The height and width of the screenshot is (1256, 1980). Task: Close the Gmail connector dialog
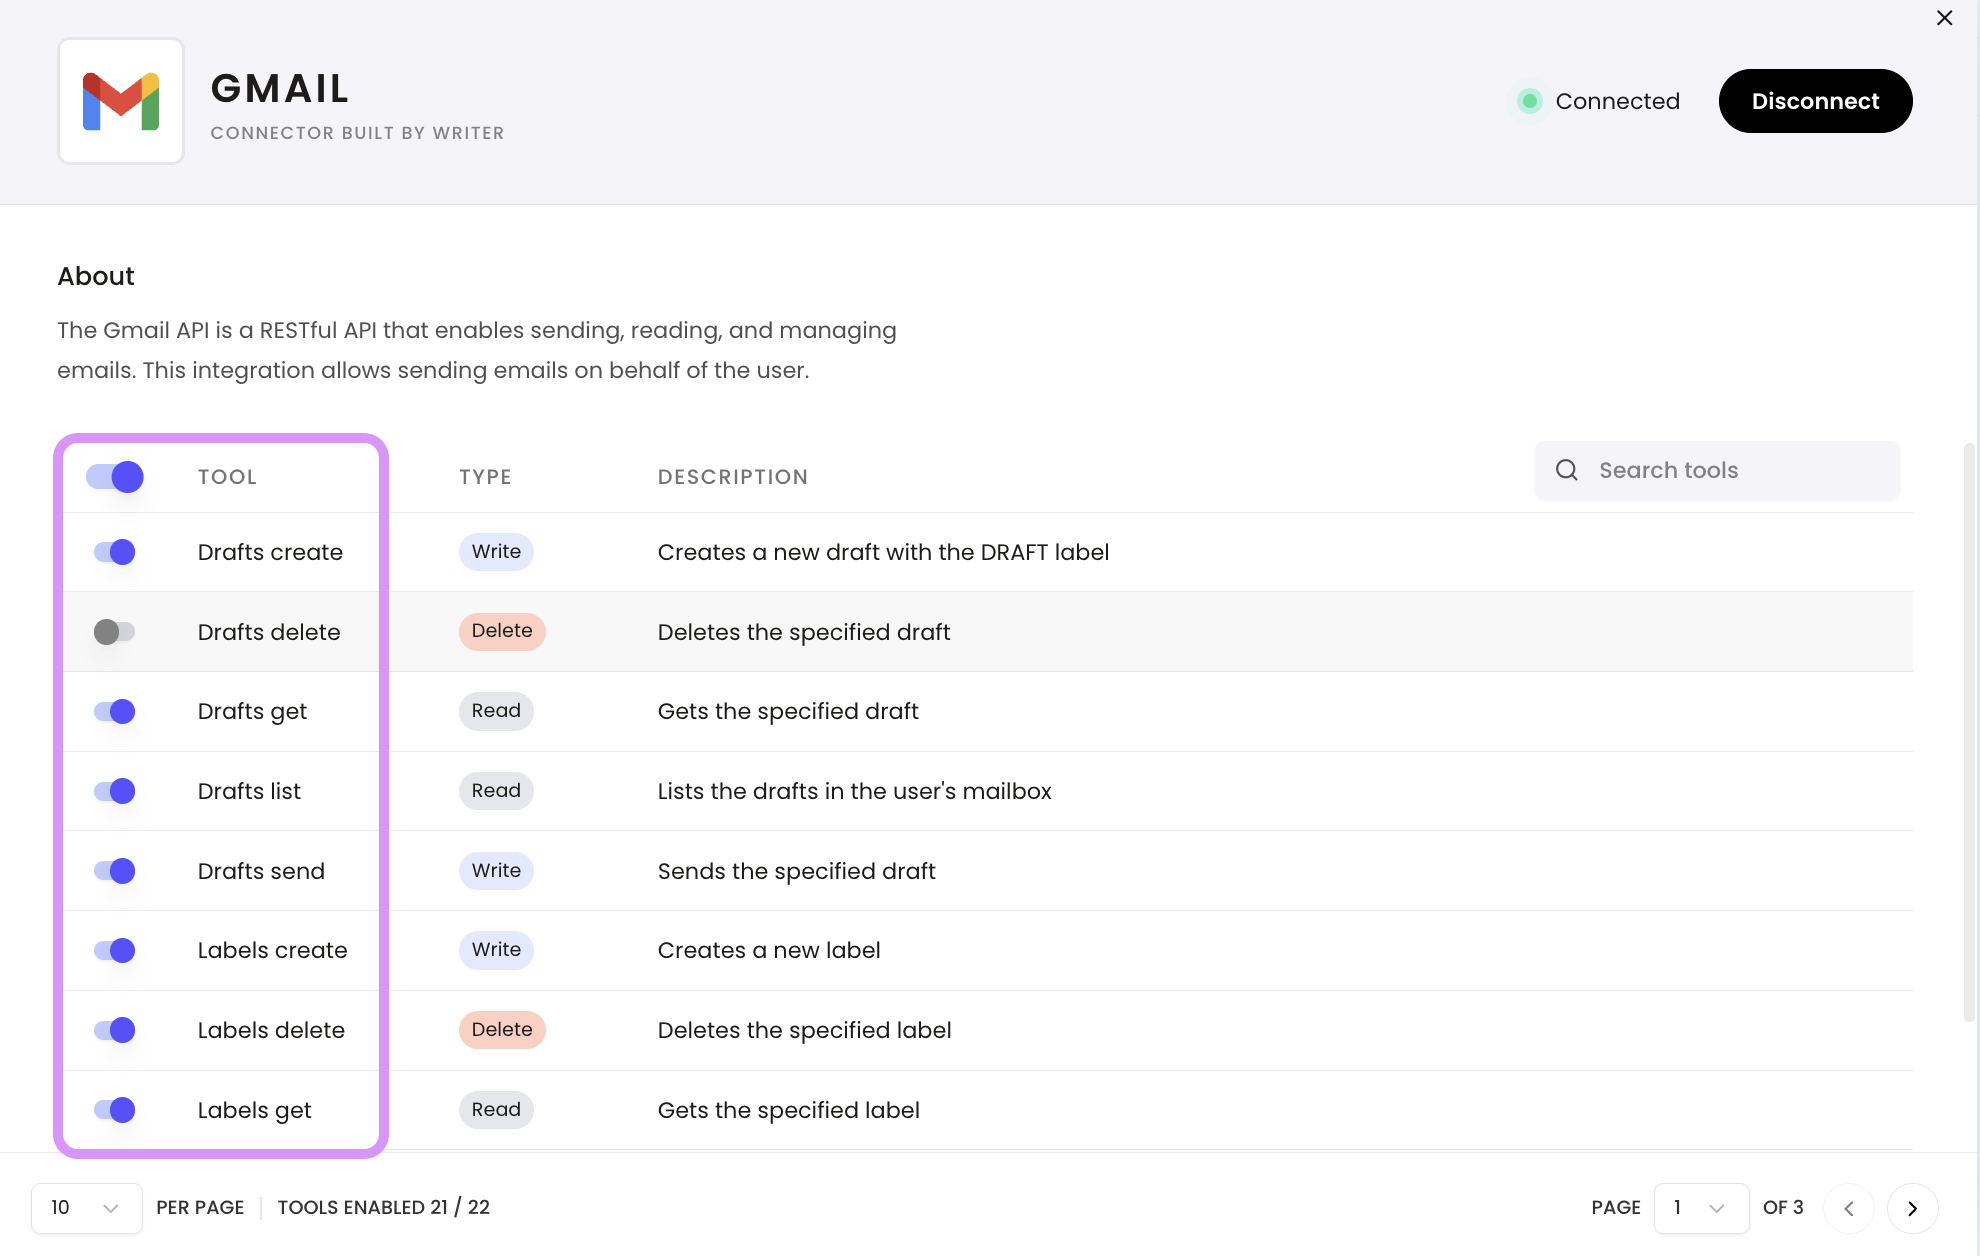coord(1944,18)
